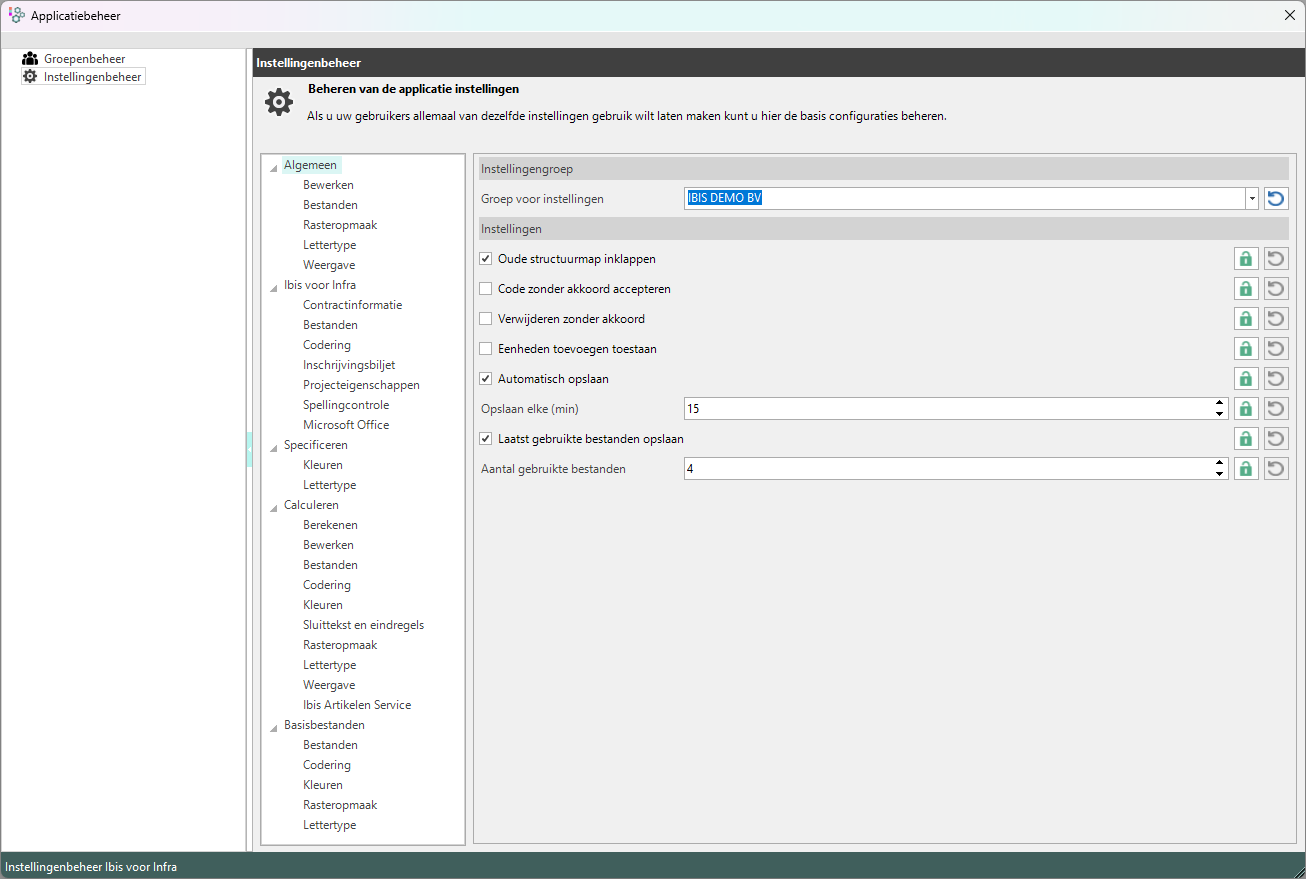Click lock icon for Oude structuurmap inklappen
Image resolution: width=1306 pixels, height=879 pixels.
point(1245,259)
